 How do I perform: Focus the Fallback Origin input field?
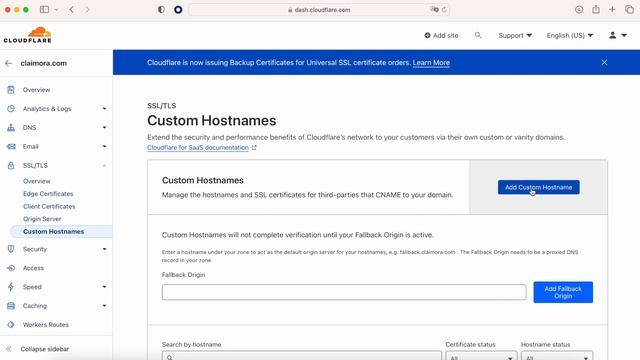tap(344, 292)
